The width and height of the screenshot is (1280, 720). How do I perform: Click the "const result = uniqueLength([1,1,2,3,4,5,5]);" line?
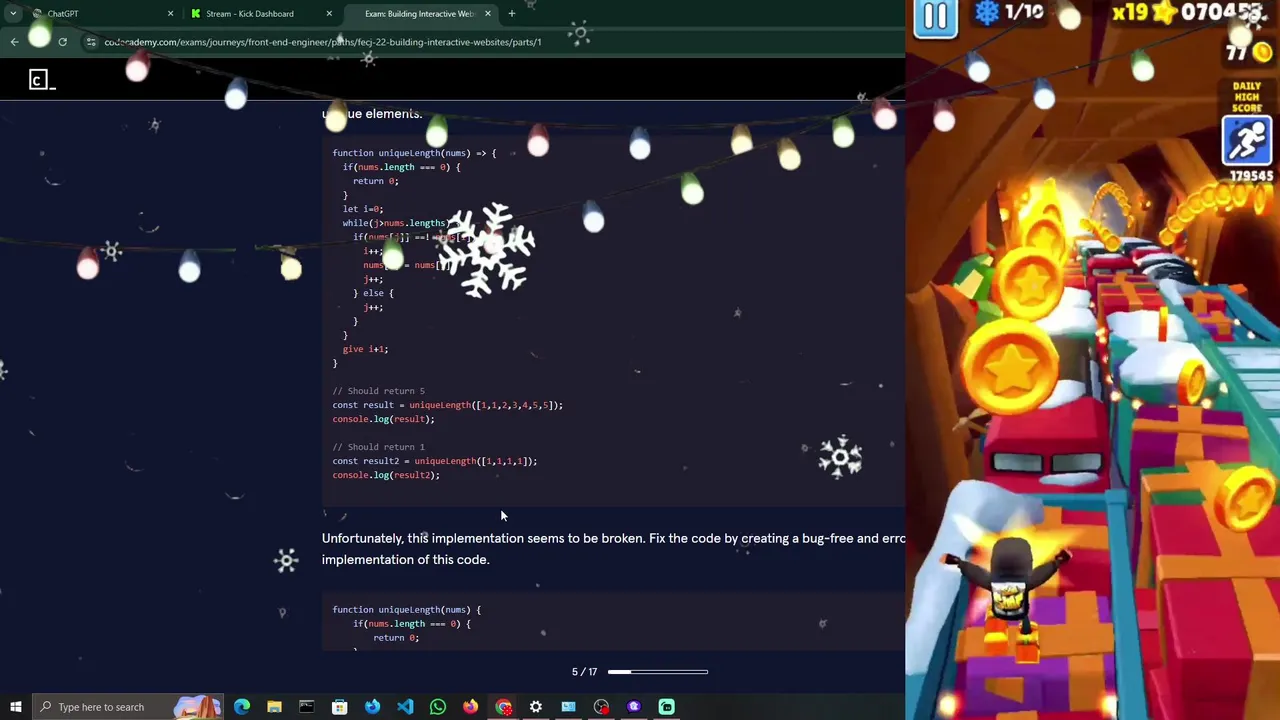448,405
